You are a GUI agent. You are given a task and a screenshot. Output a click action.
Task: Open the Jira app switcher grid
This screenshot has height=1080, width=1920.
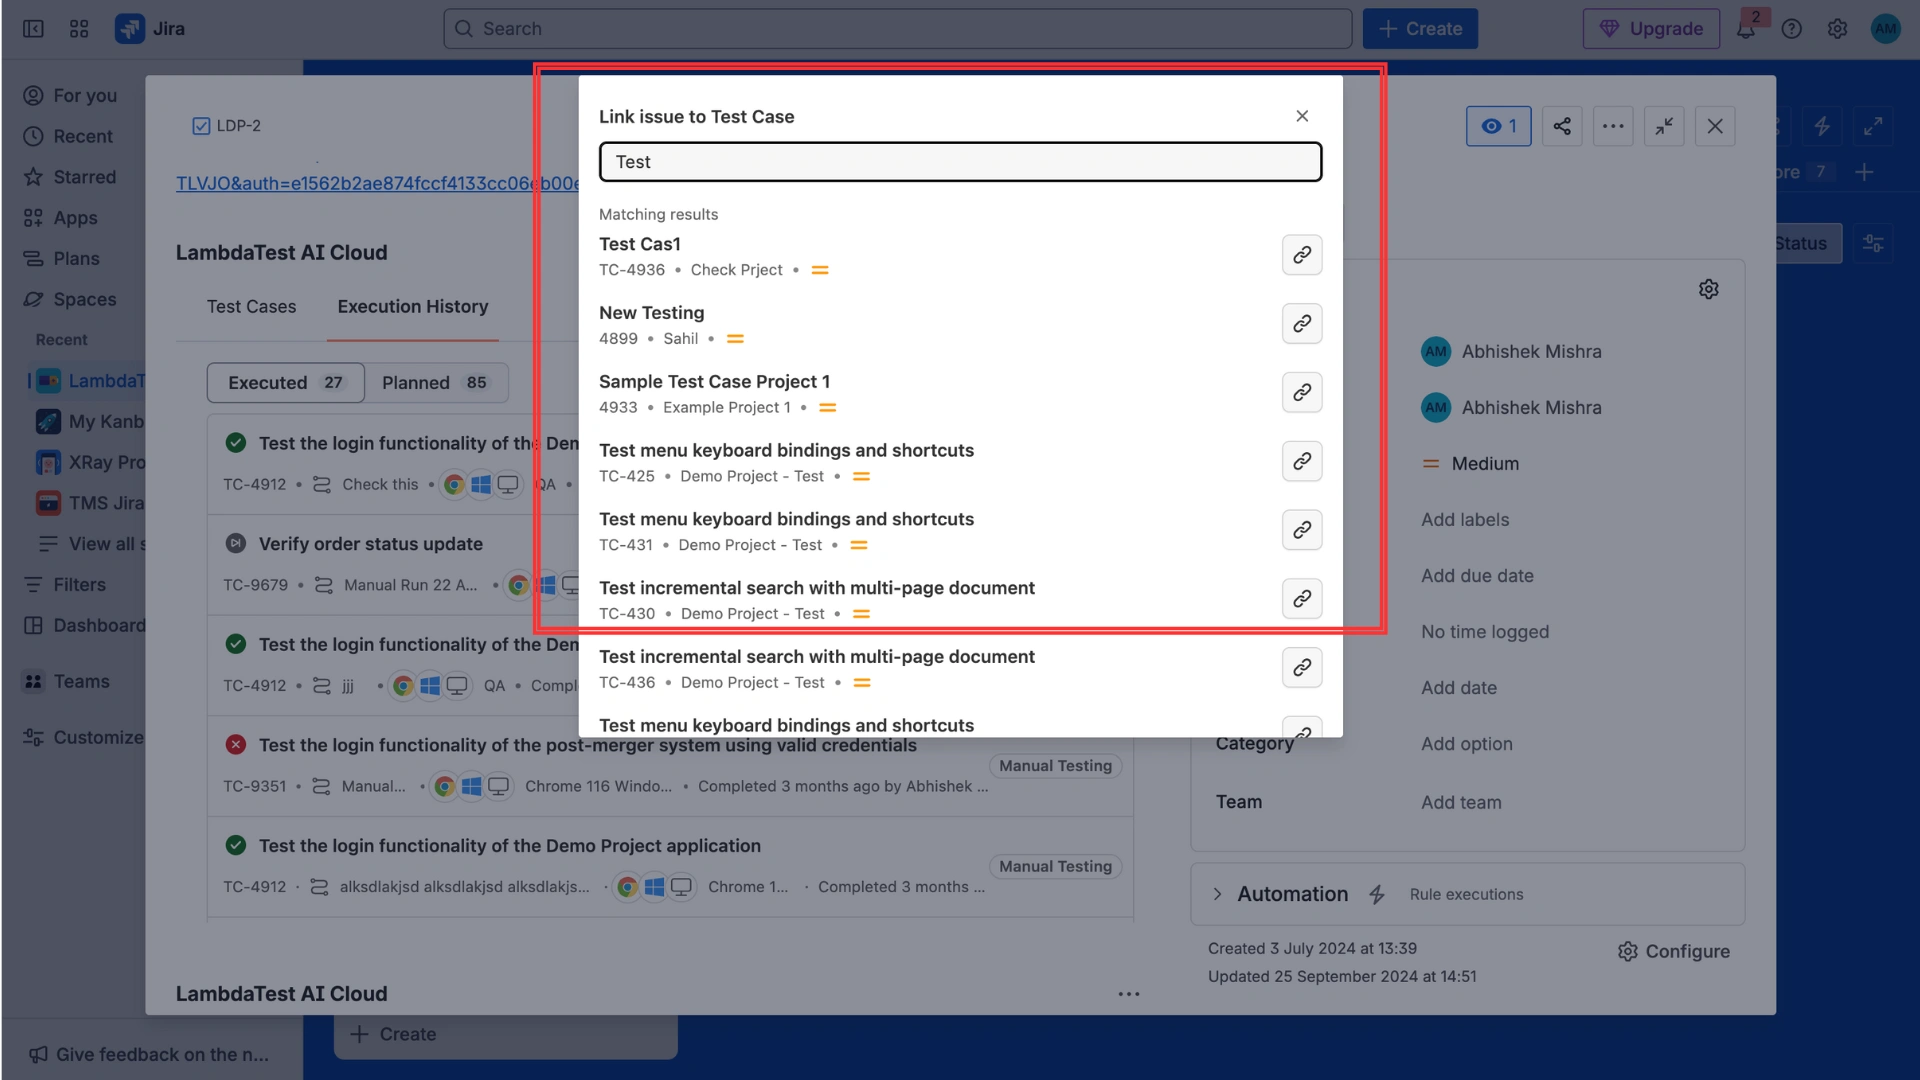[x=79, y=29]
